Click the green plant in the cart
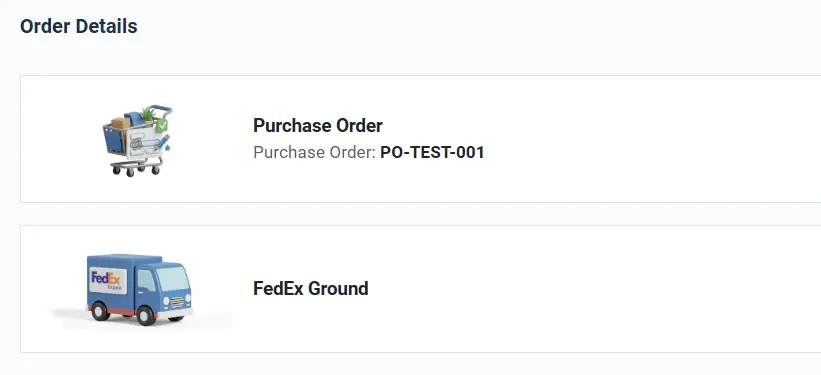 (x=149, y=113)
